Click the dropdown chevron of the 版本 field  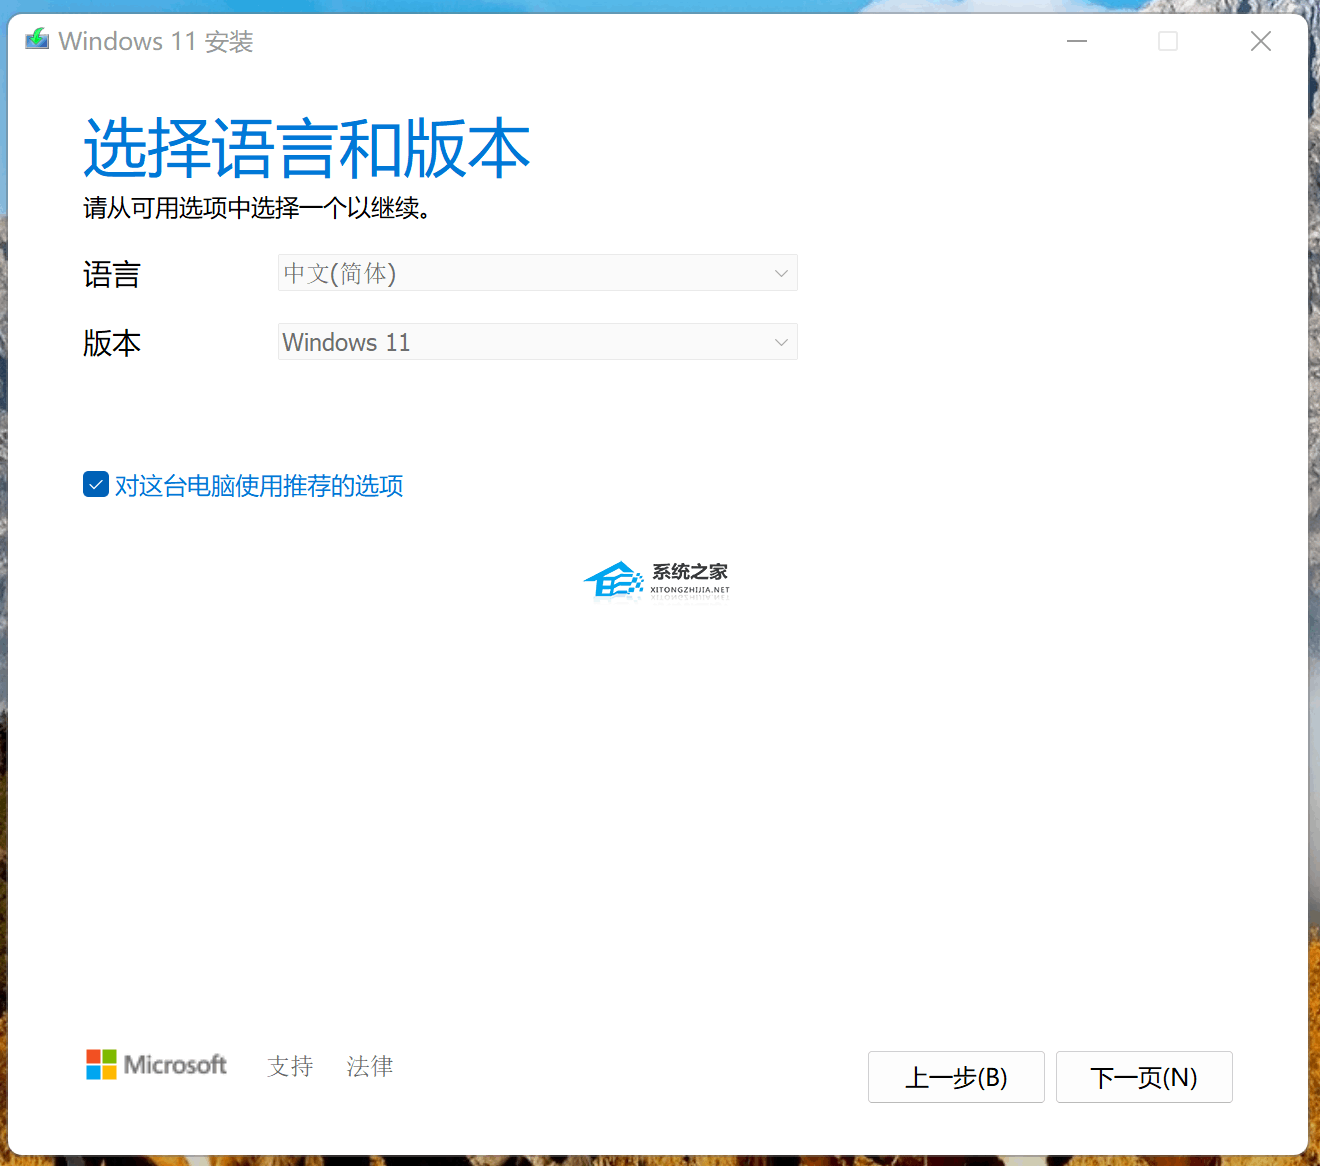pyautogui.click(x=781, y=341)
